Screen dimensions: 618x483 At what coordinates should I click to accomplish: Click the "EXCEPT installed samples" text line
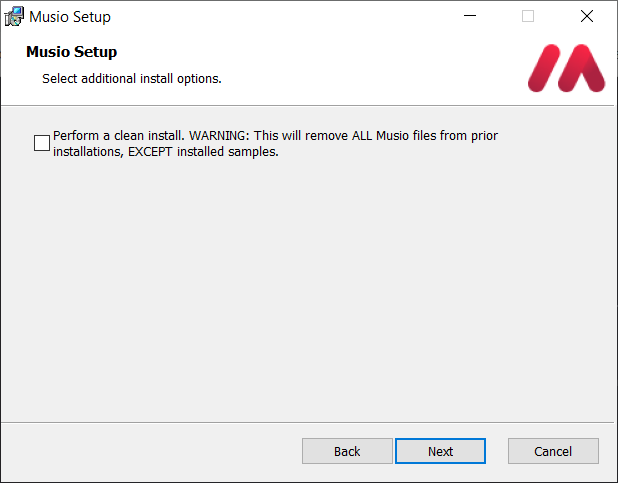[165, 152]
